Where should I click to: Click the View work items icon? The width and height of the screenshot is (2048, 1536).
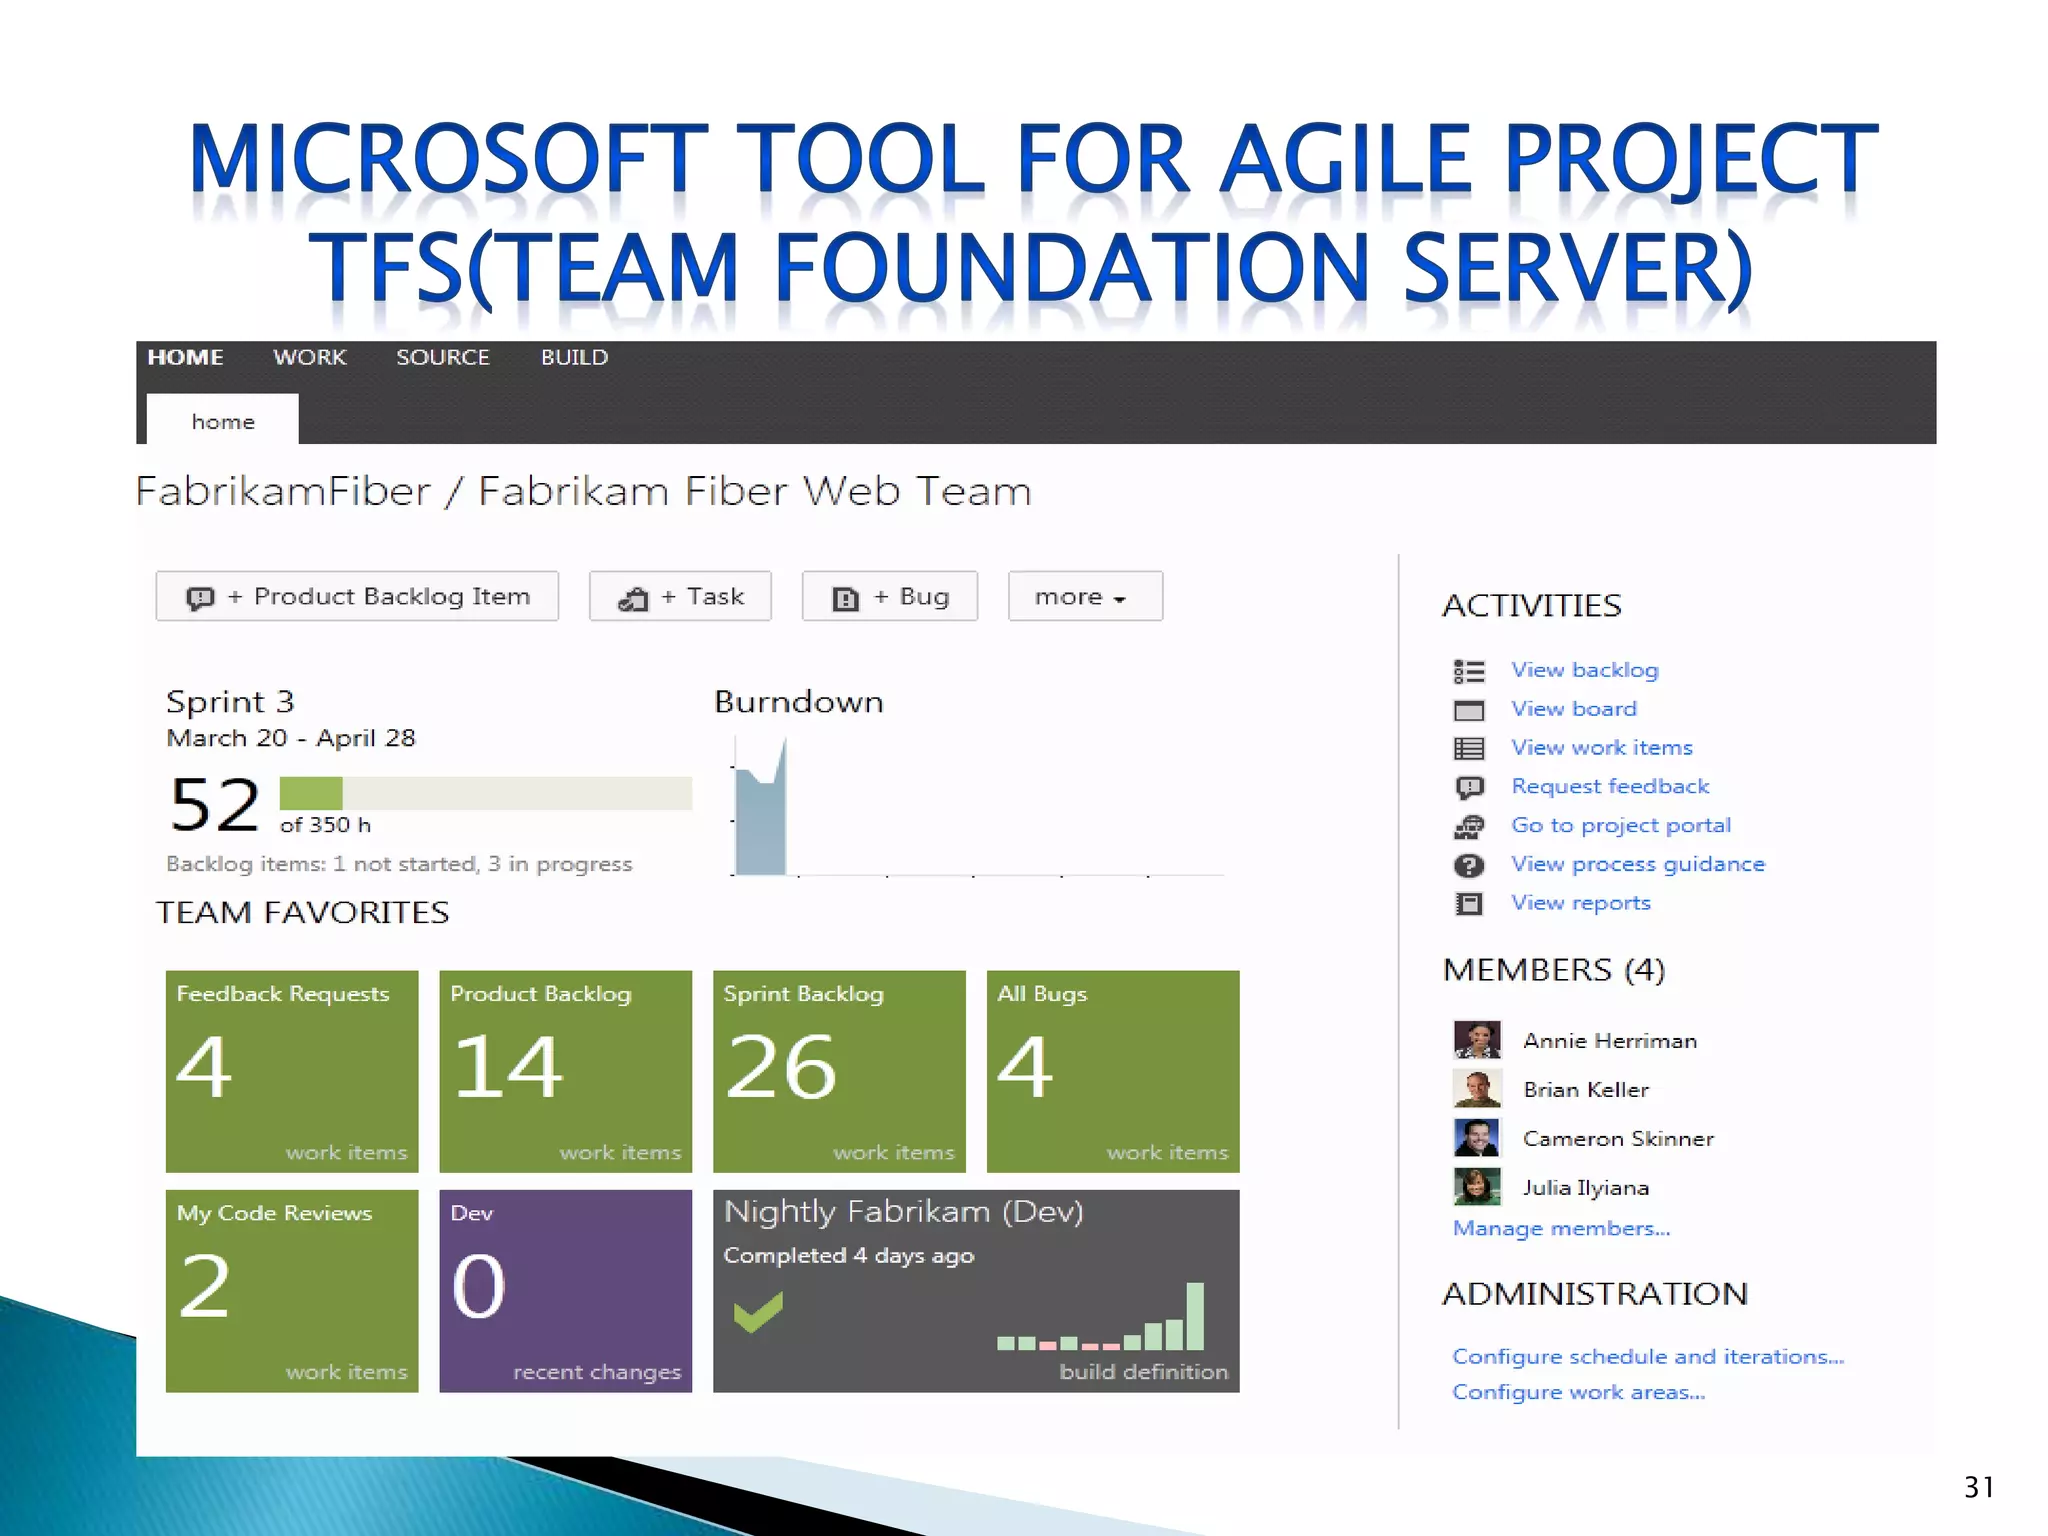1468,748
